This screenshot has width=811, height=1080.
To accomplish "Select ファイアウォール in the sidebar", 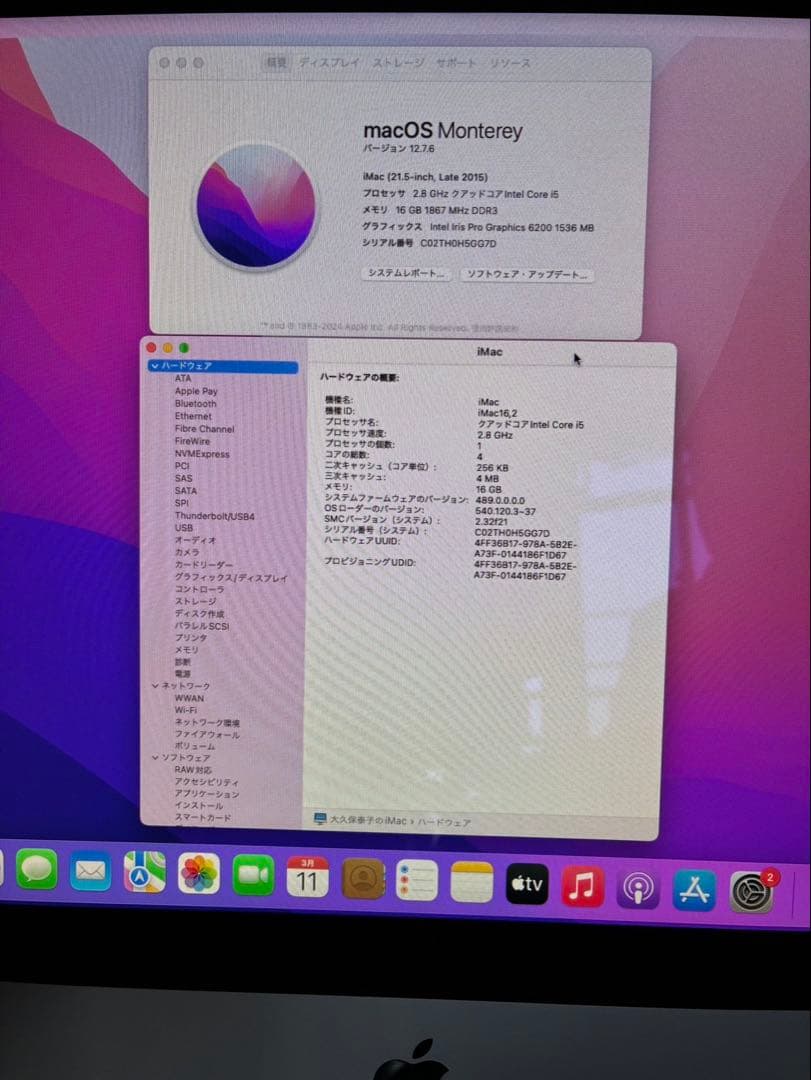I will (207, 734).
